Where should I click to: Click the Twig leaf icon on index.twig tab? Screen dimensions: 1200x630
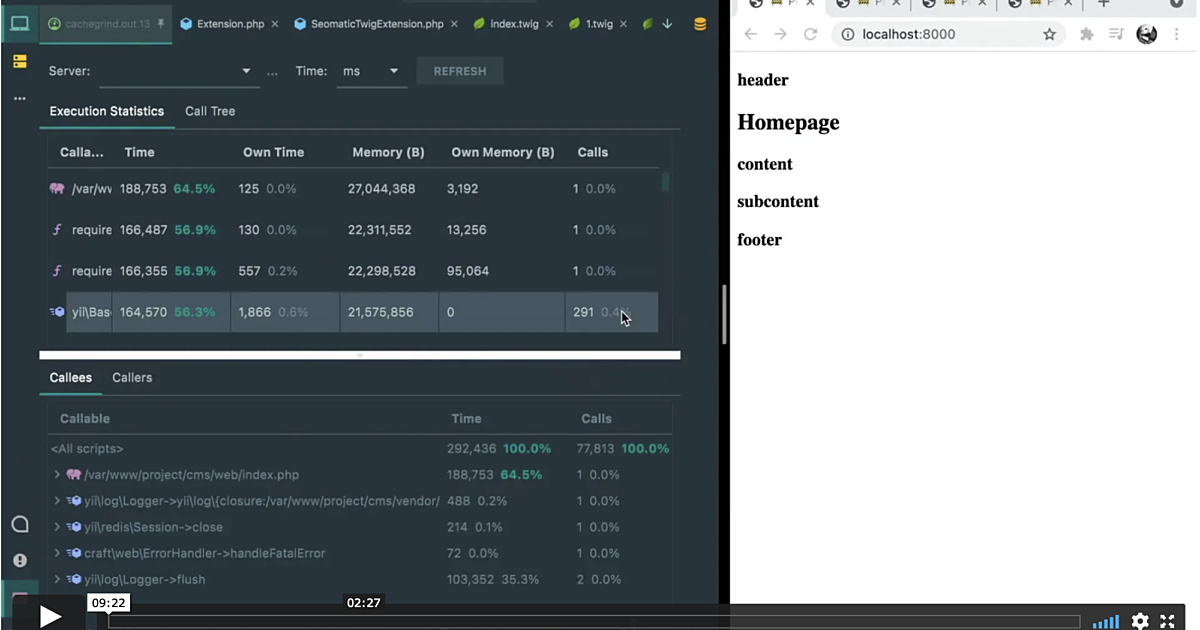(477, 23)
